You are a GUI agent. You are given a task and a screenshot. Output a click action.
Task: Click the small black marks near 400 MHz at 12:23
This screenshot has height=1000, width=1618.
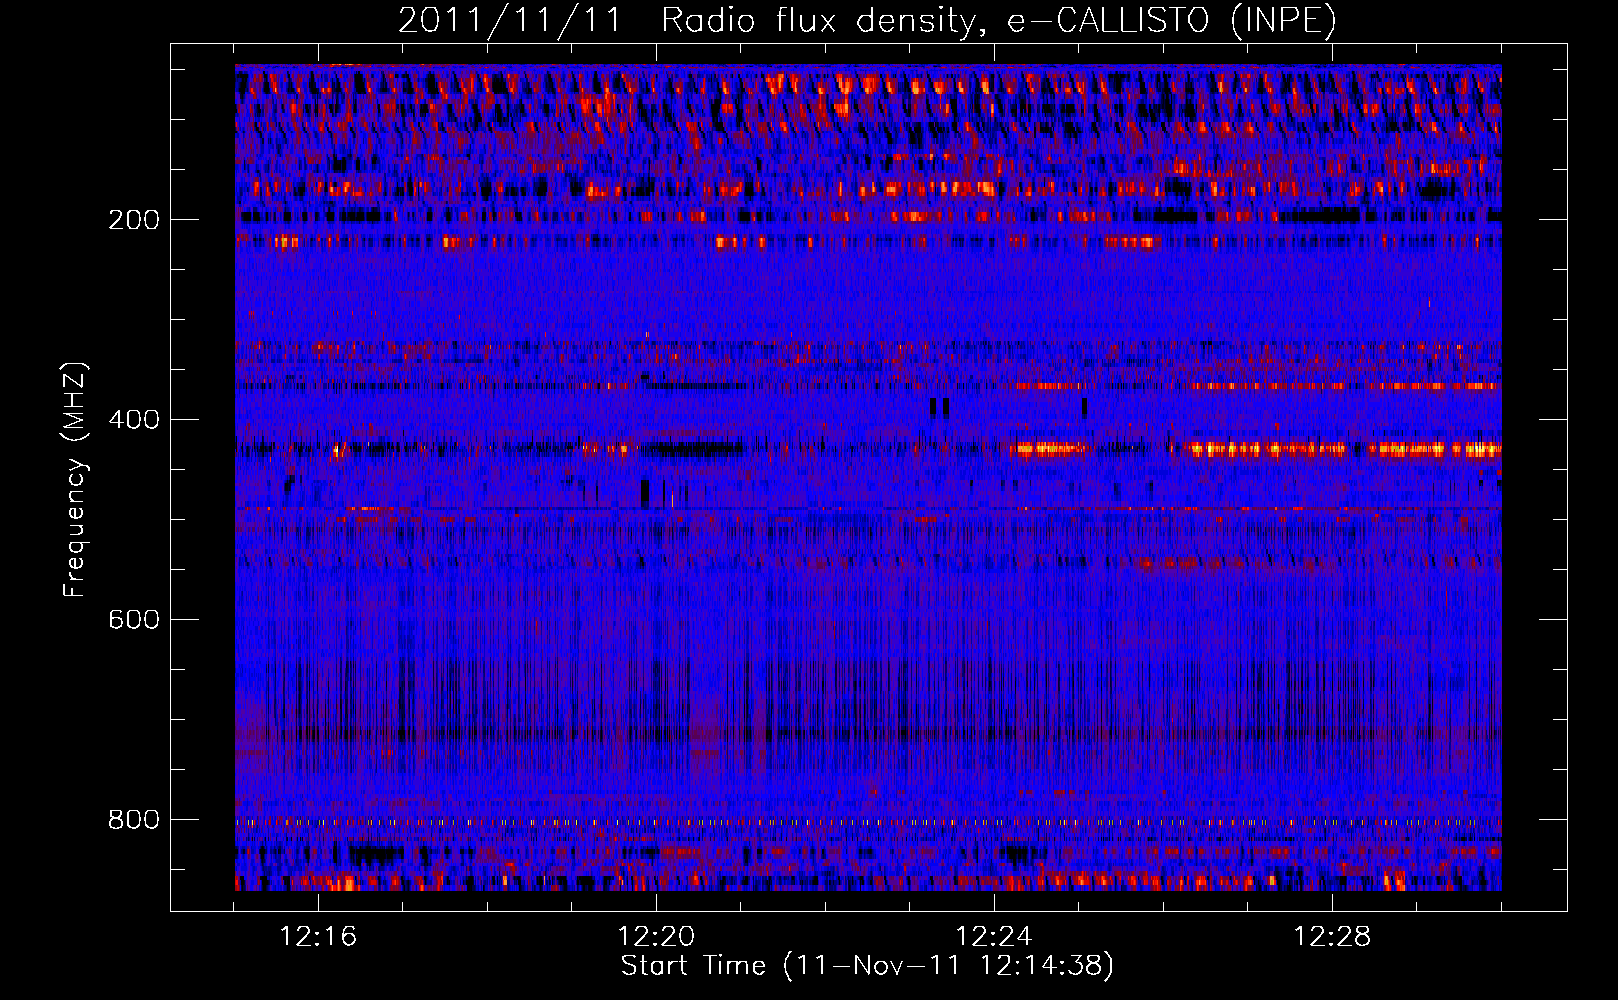pyautogui.click(x=939, y=407)
